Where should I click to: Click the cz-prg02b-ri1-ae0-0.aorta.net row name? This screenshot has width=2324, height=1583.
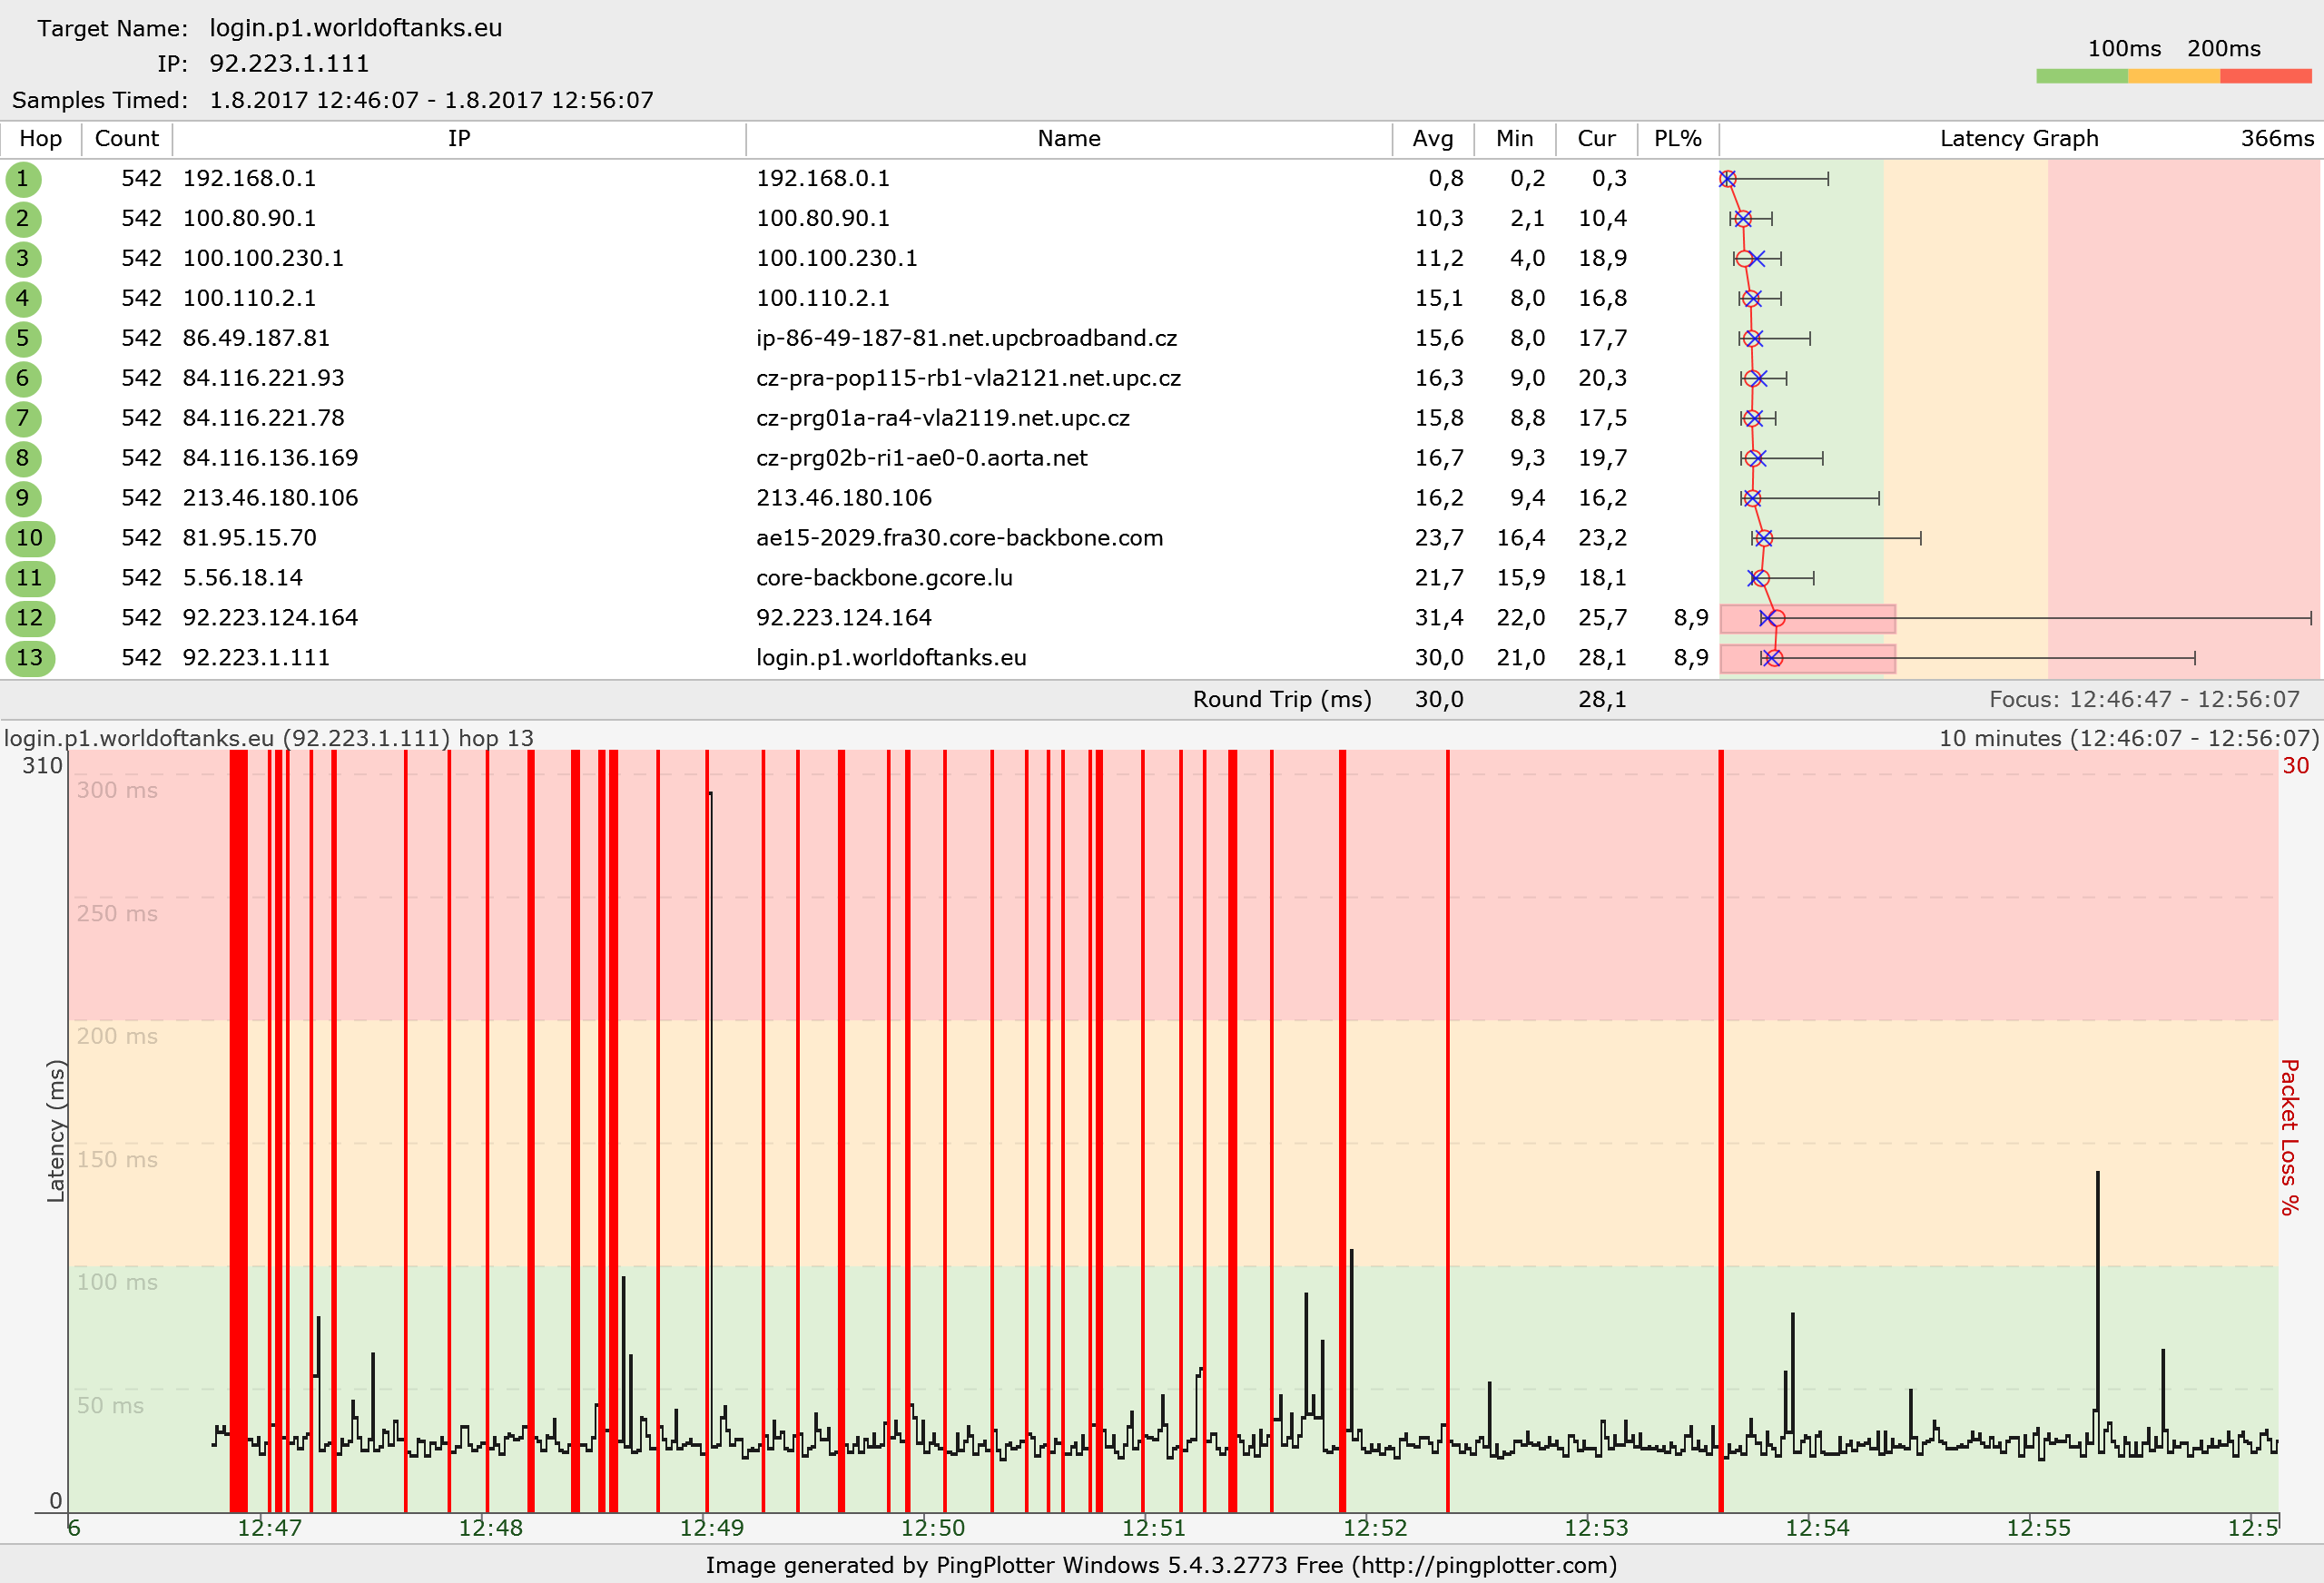tap(921, 458)
